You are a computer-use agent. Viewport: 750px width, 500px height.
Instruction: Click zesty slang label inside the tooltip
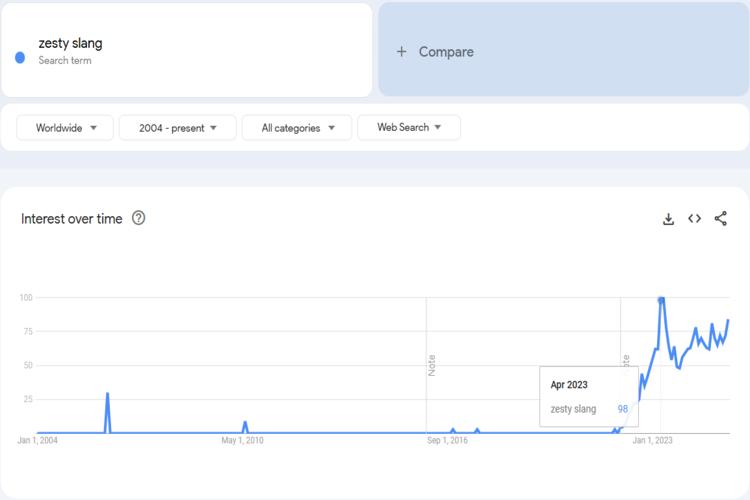click(573, 409)
